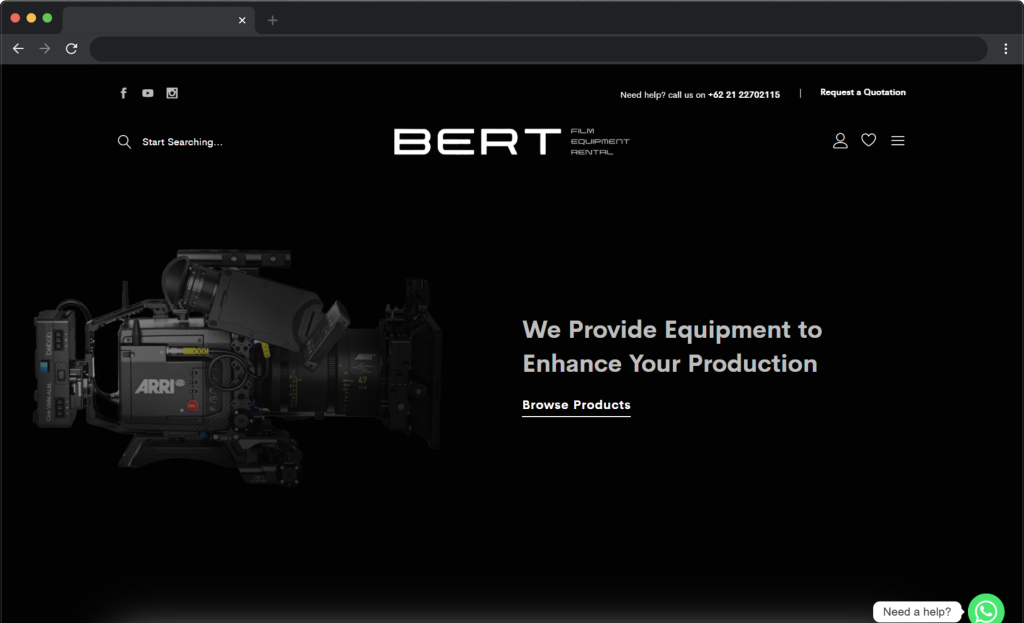Focus the Start Searching field
The image size is (1024, 623).
point(182,142)
